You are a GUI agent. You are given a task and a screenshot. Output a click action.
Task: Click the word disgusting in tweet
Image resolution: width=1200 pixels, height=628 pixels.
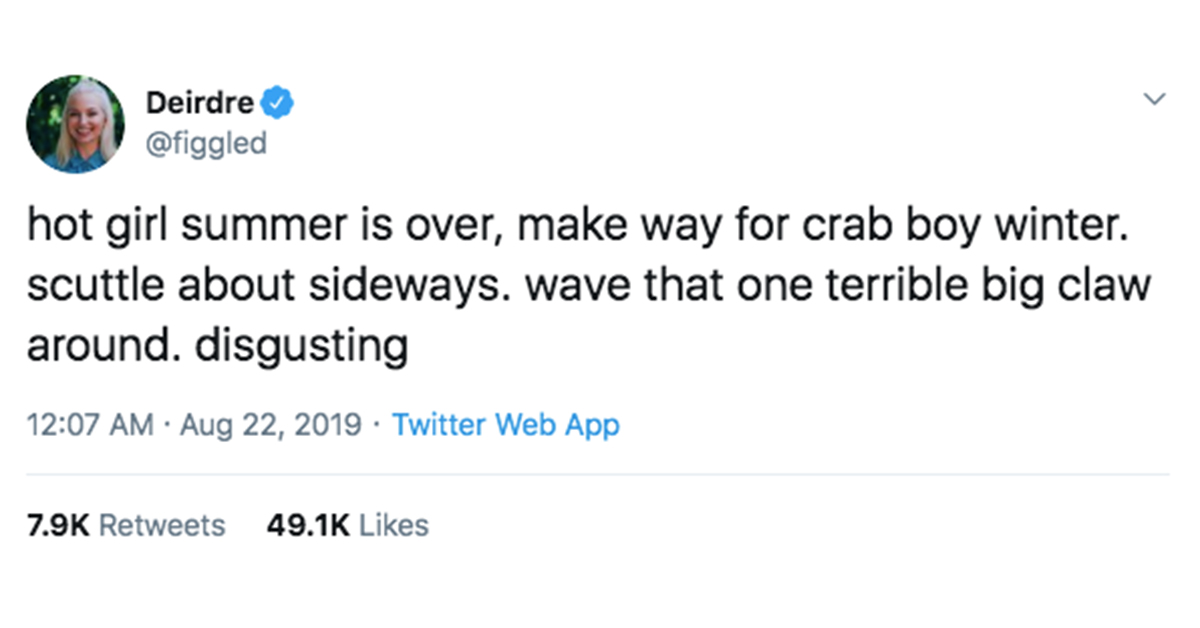(301, 347)
